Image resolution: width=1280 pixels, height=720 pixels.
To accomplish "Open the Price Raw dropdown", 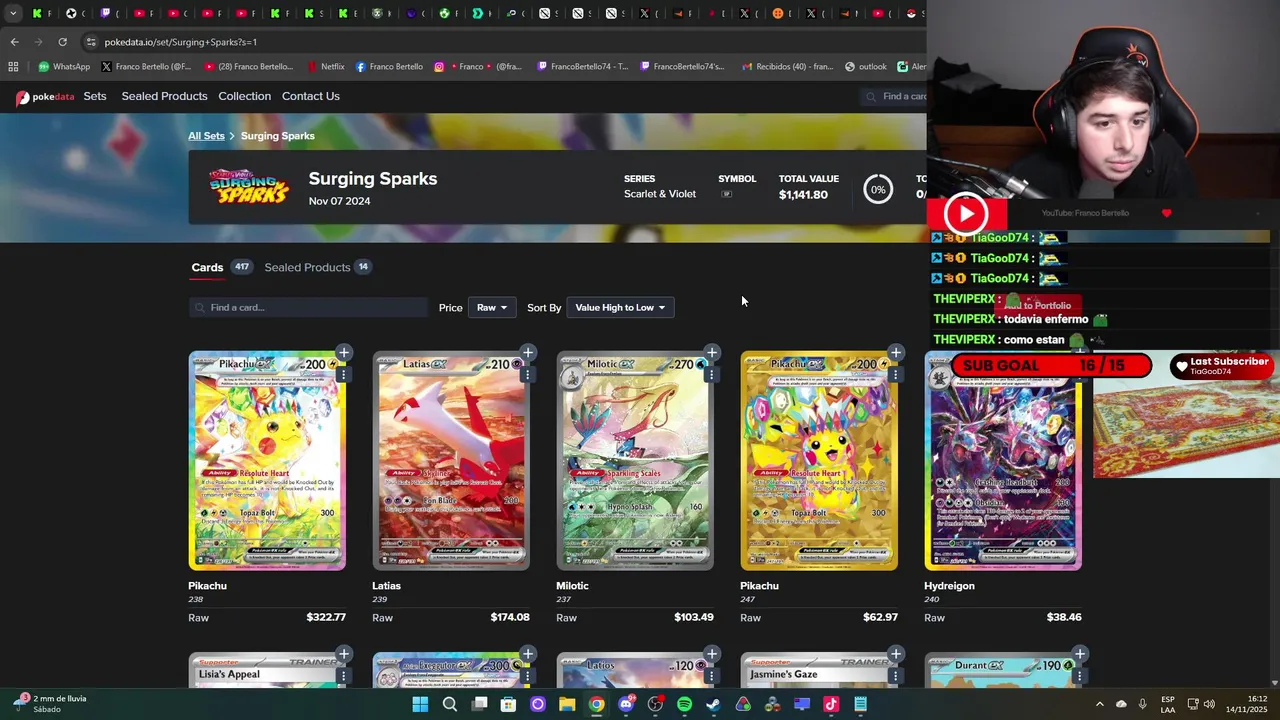I will click(x=492, y=307).
